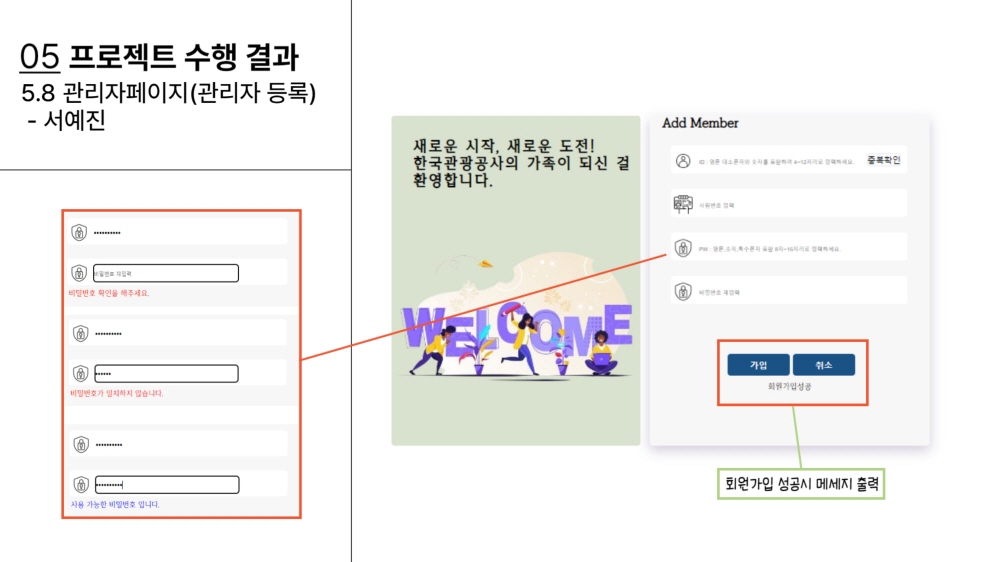
Task: Click the topmost shield icon in left panel
Action: [79, 232]
